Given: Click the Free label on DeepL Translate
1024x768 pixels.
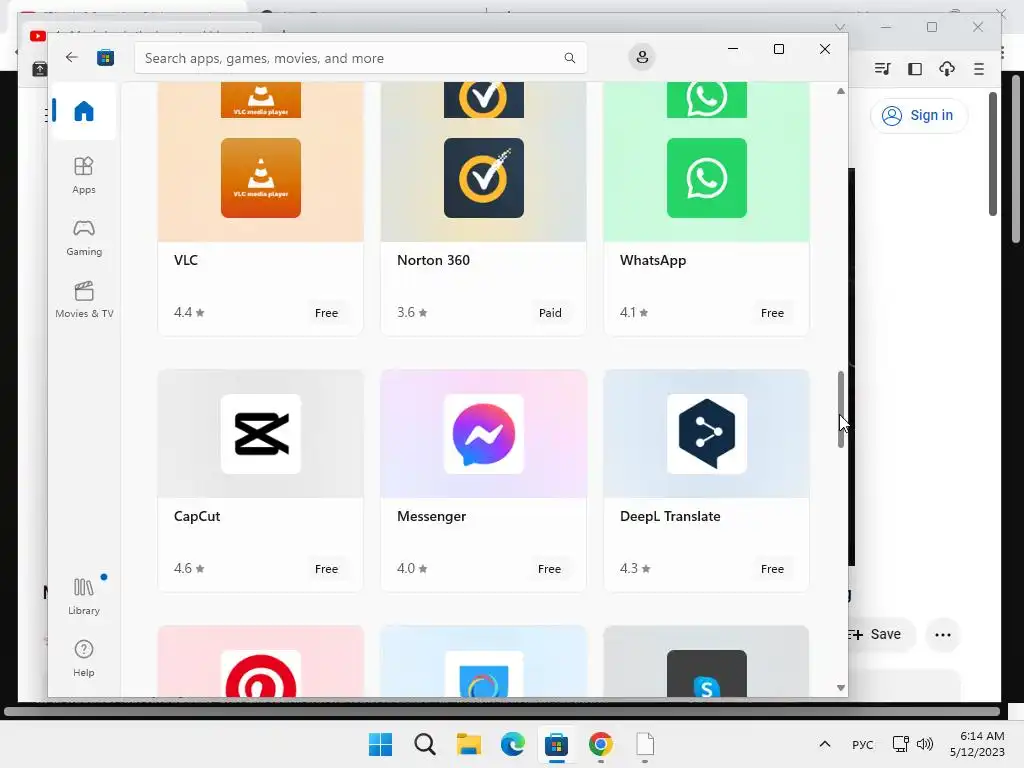Looking at the screenshot, I should point(772,569).
